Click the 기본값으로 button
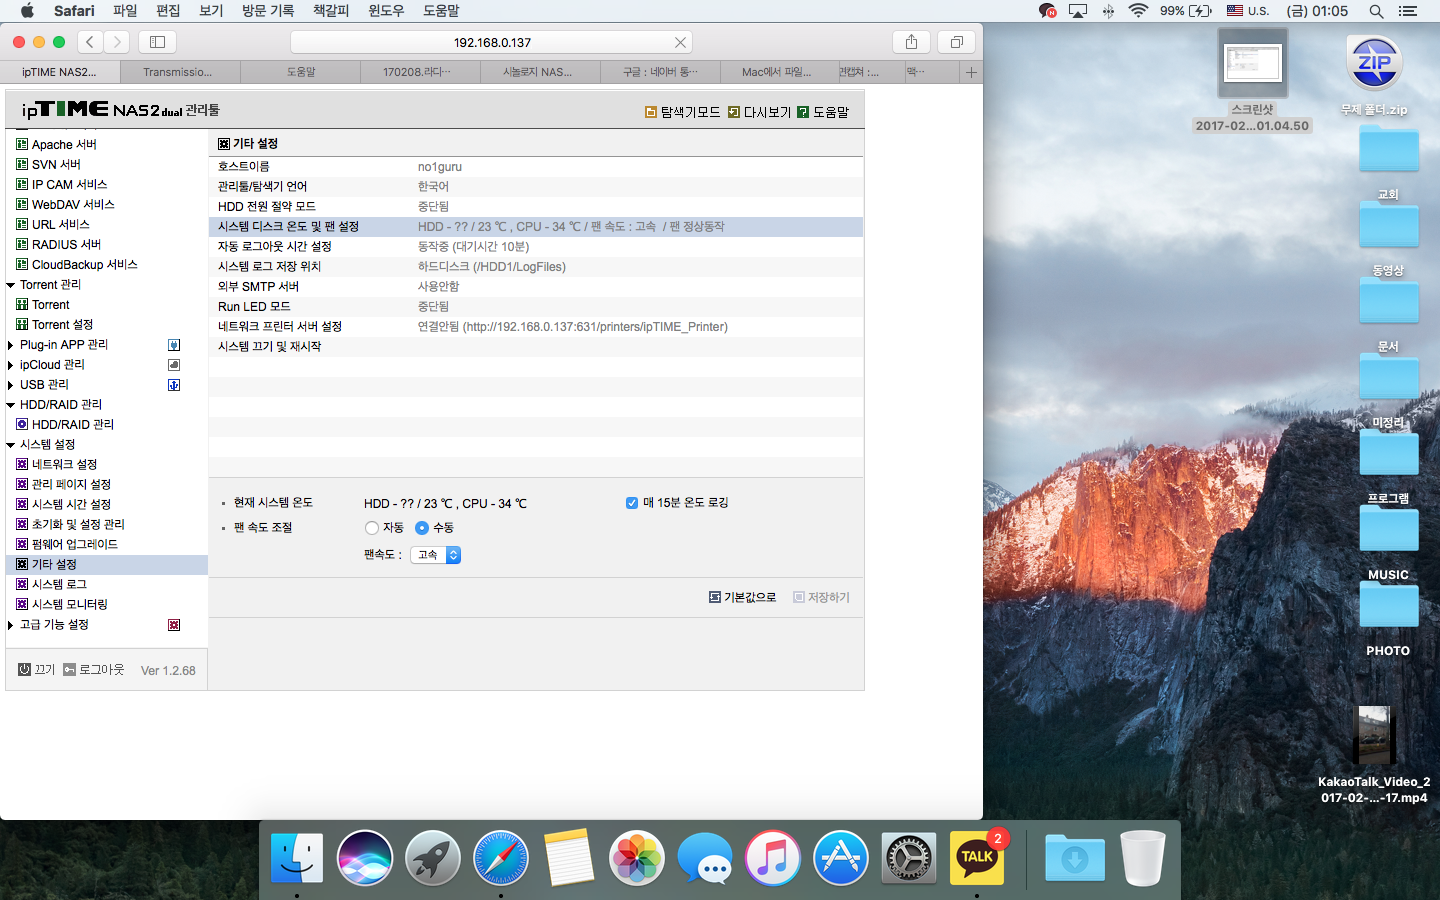 (743, 597)
